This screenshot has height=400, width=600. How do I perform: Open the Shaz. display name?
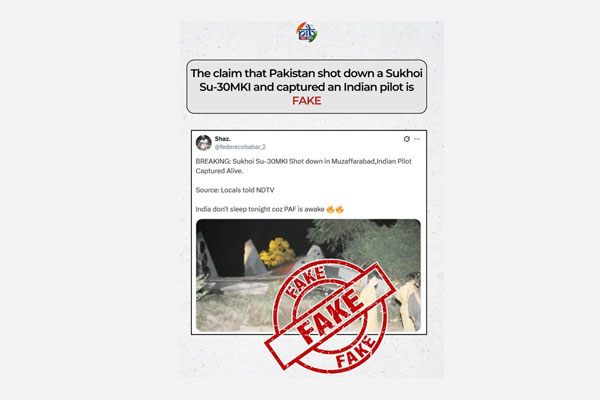point(222,139)
